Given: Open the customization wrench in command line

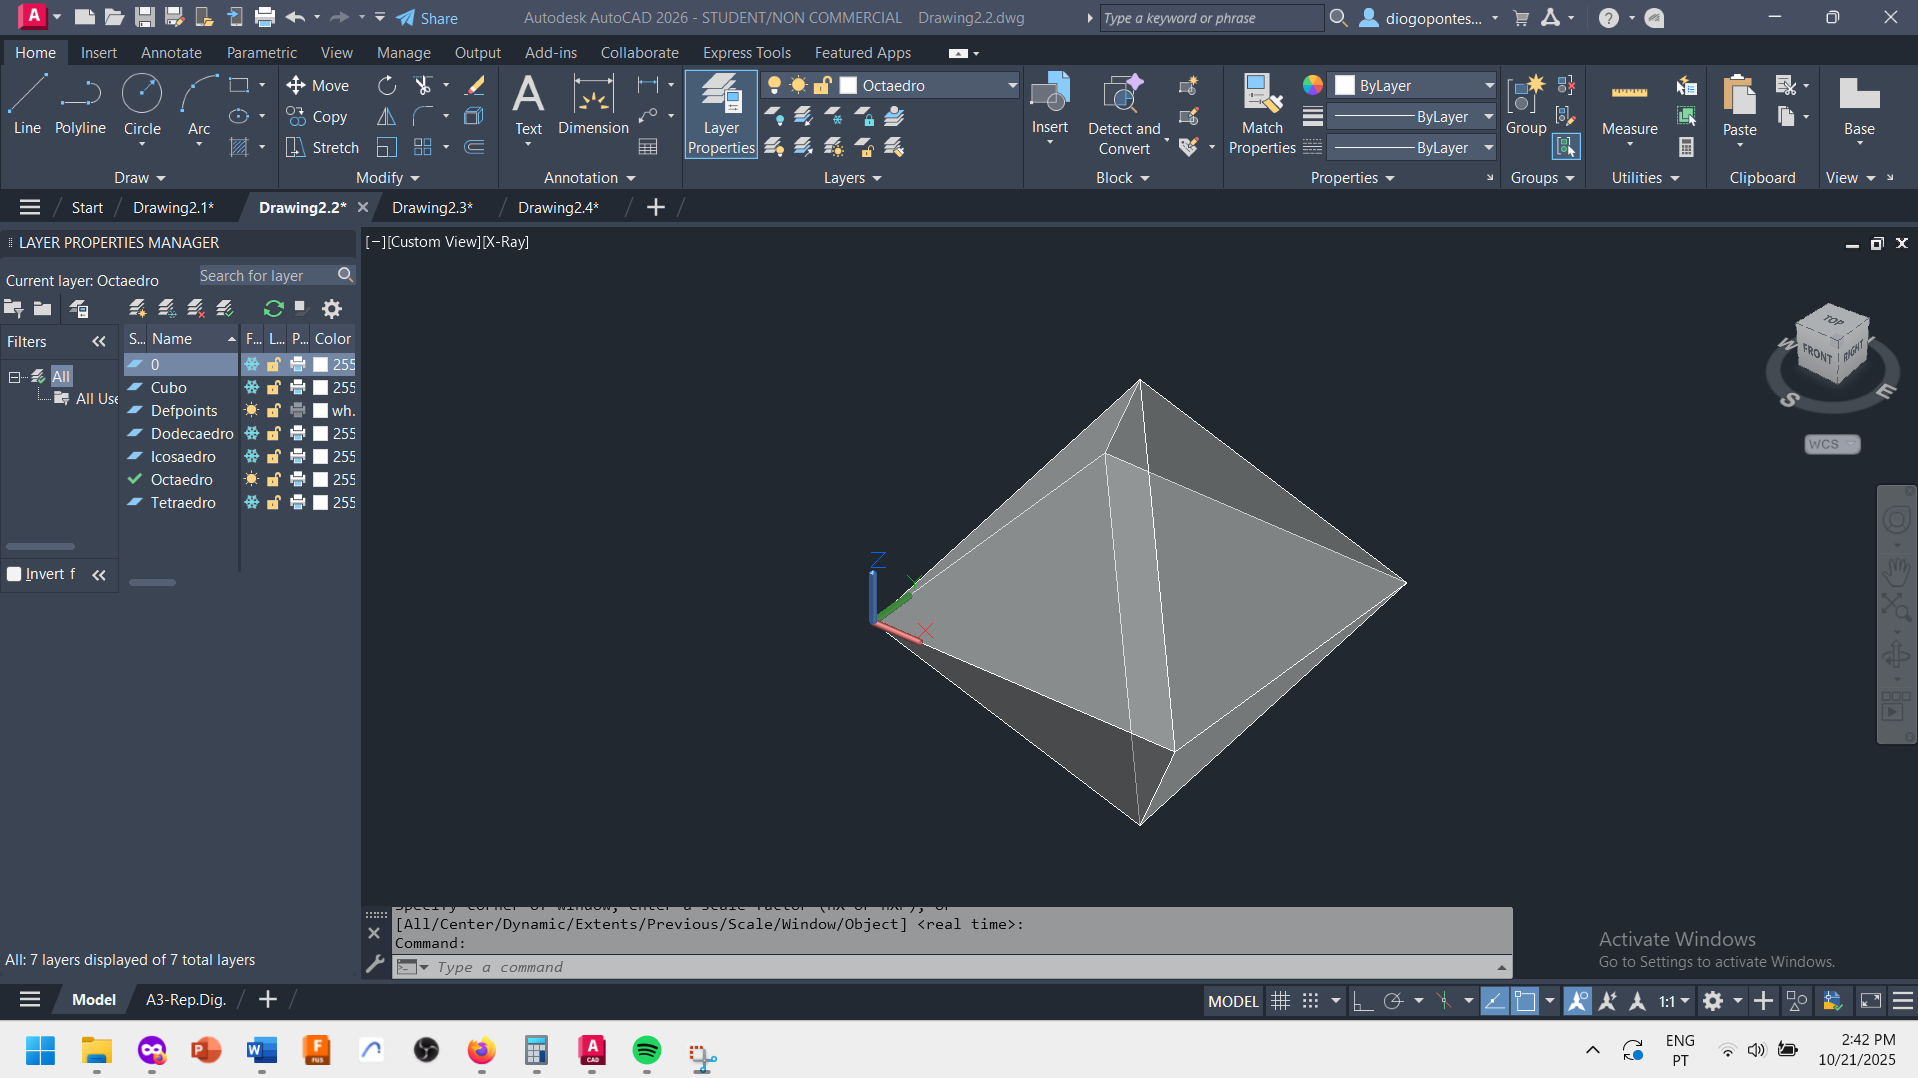Looking at the screenshot, I should coord(375,964).
